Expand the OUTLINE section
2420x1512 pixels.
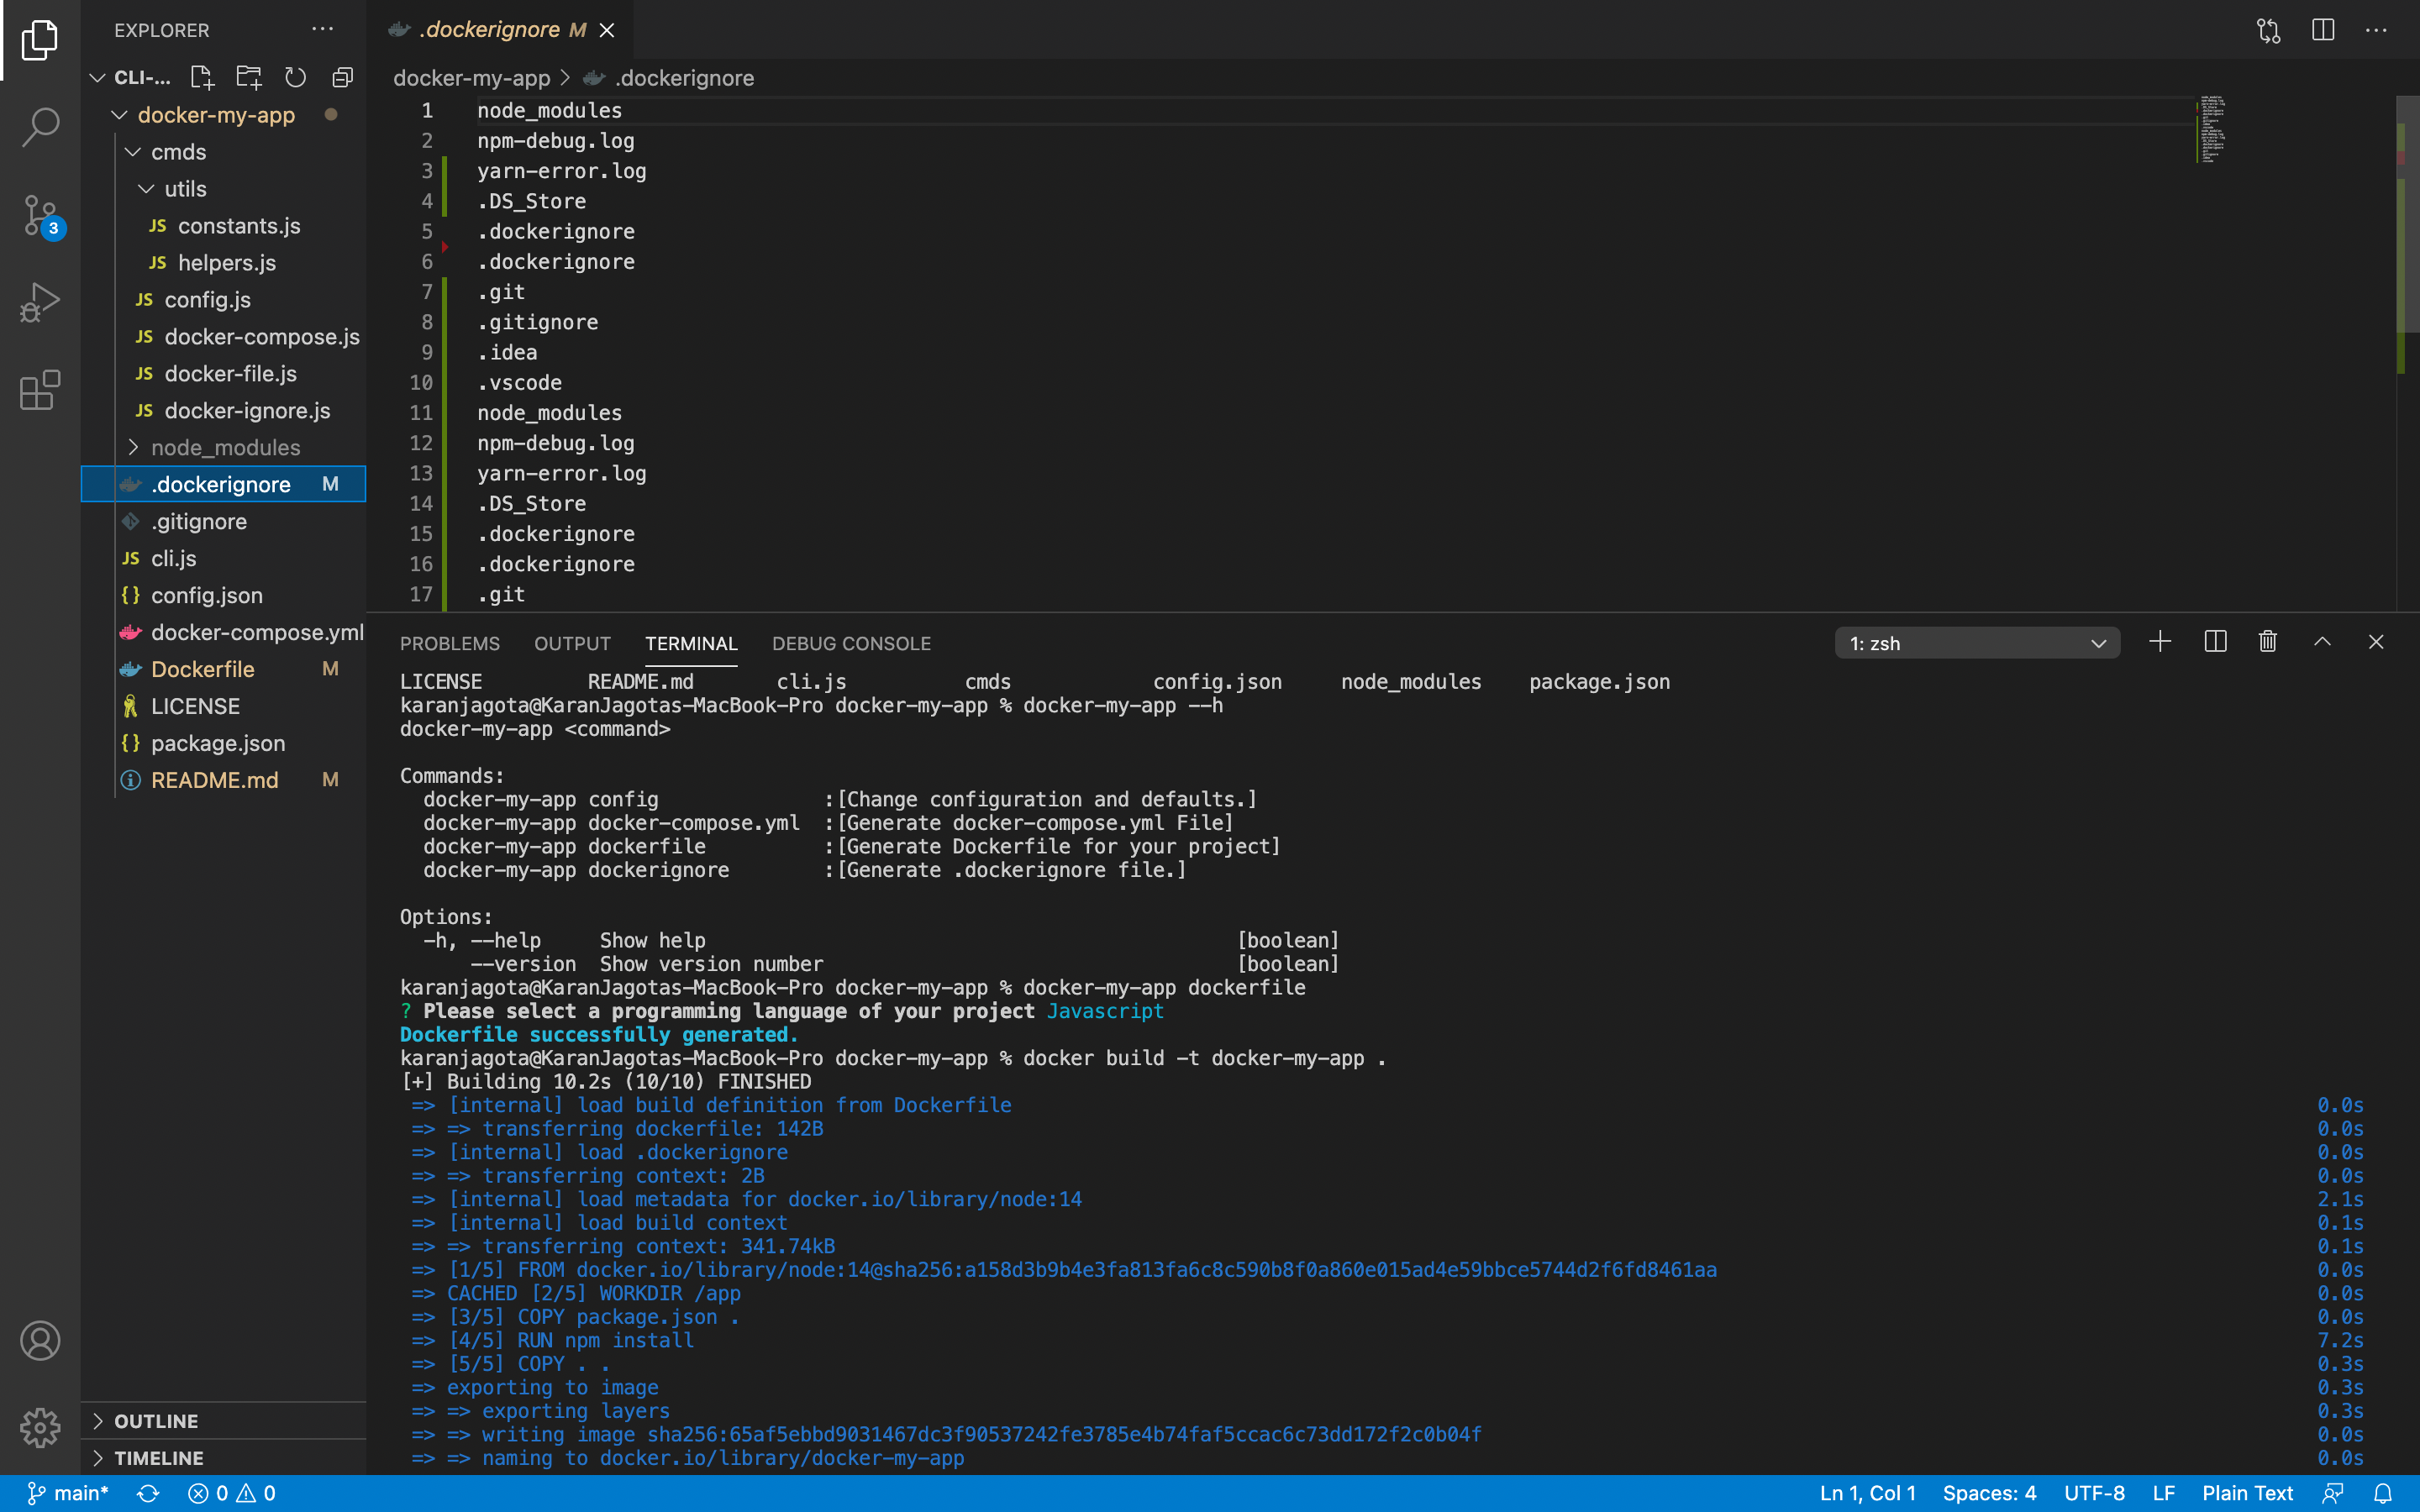click(x=156, y=1421)
